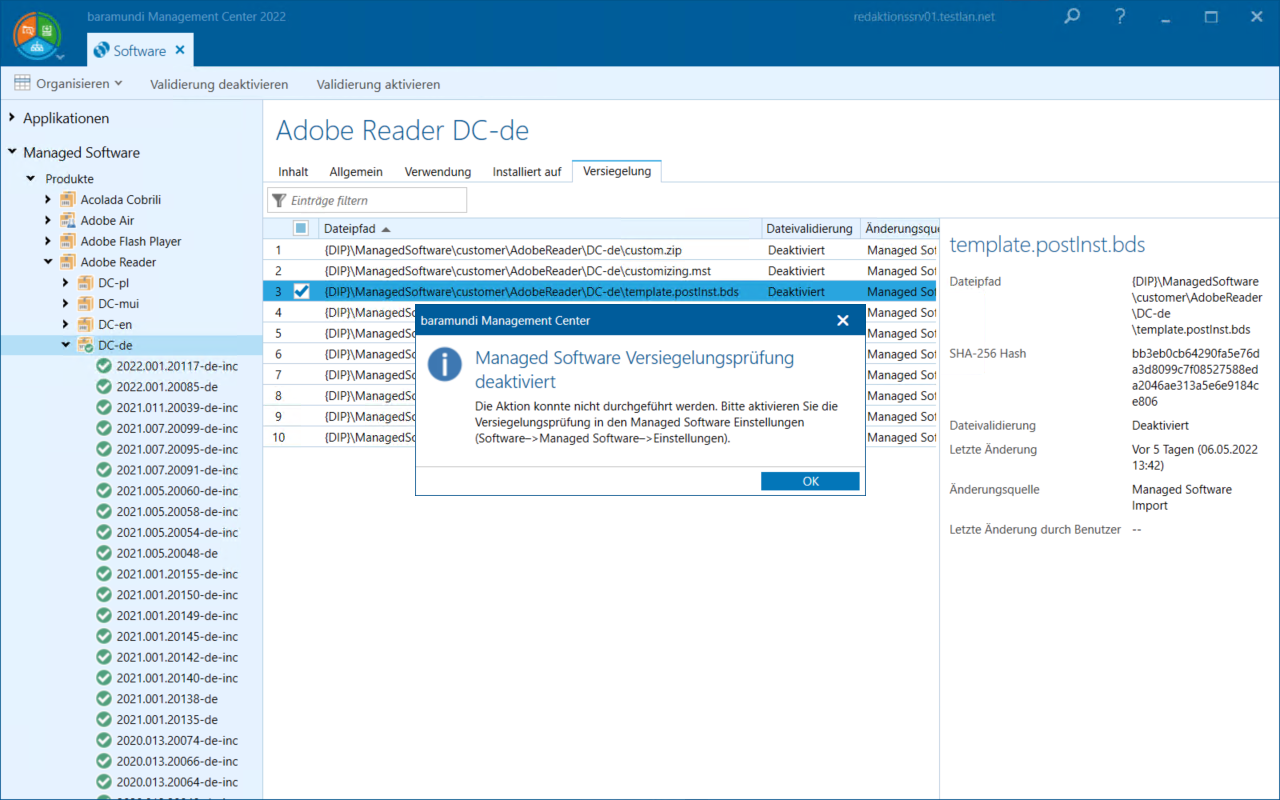Click the baramundi logo menu icon
This screenshot has height=800, width=1280.
(37, 33)
